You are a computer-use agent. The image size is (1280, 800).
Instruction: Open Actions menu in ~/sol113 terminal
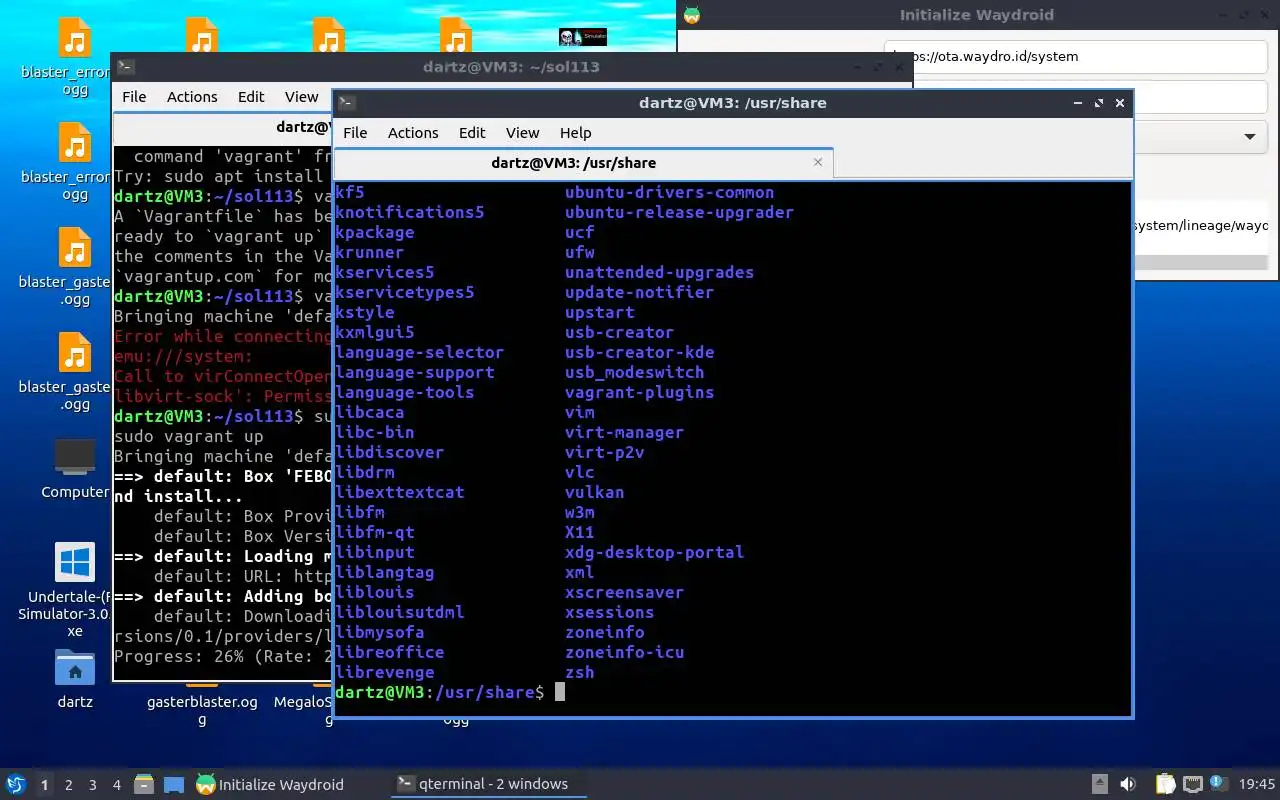tap(192, 97)
